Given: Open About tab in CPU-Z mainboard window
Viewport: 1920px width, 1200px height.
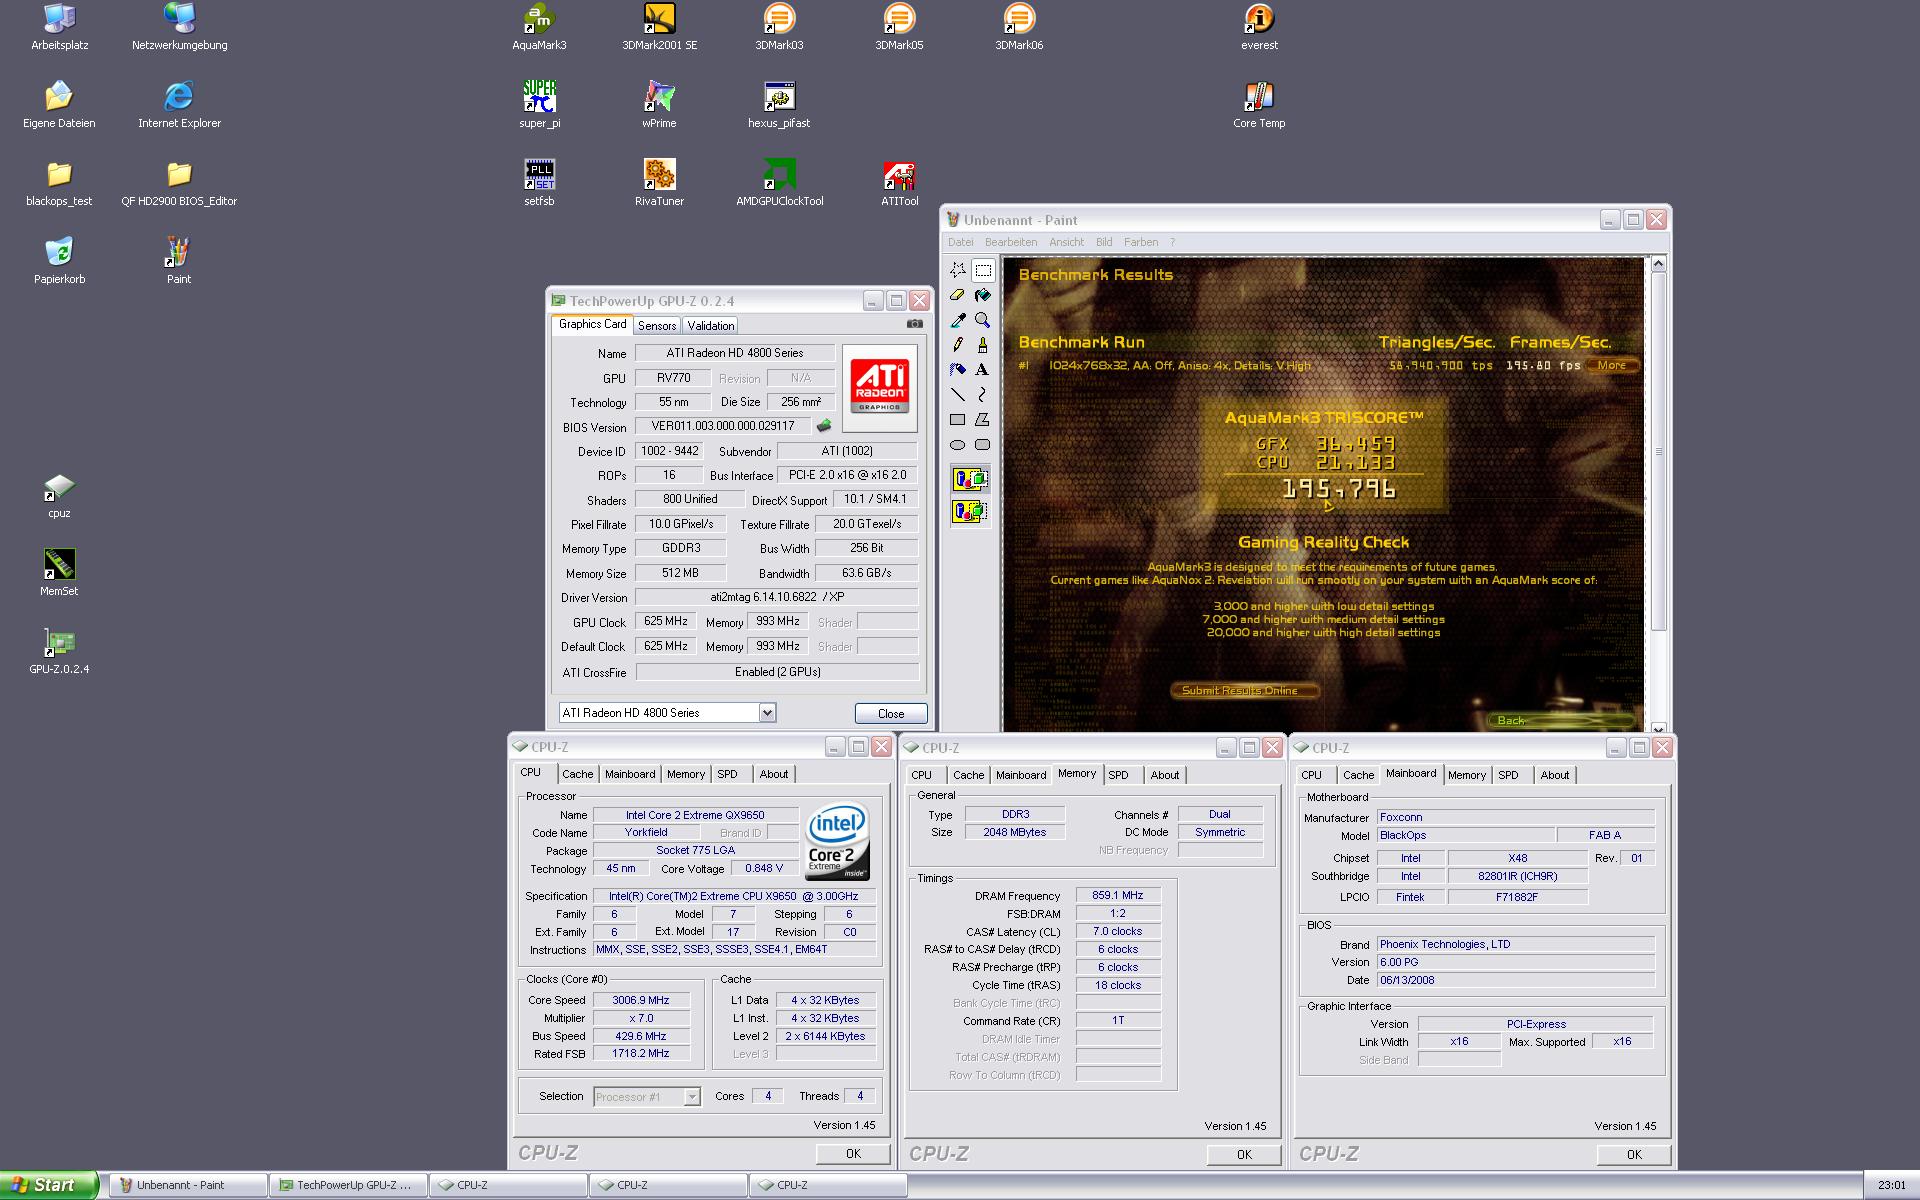Looking at the screenshot, I should [x=1554, y=775].
